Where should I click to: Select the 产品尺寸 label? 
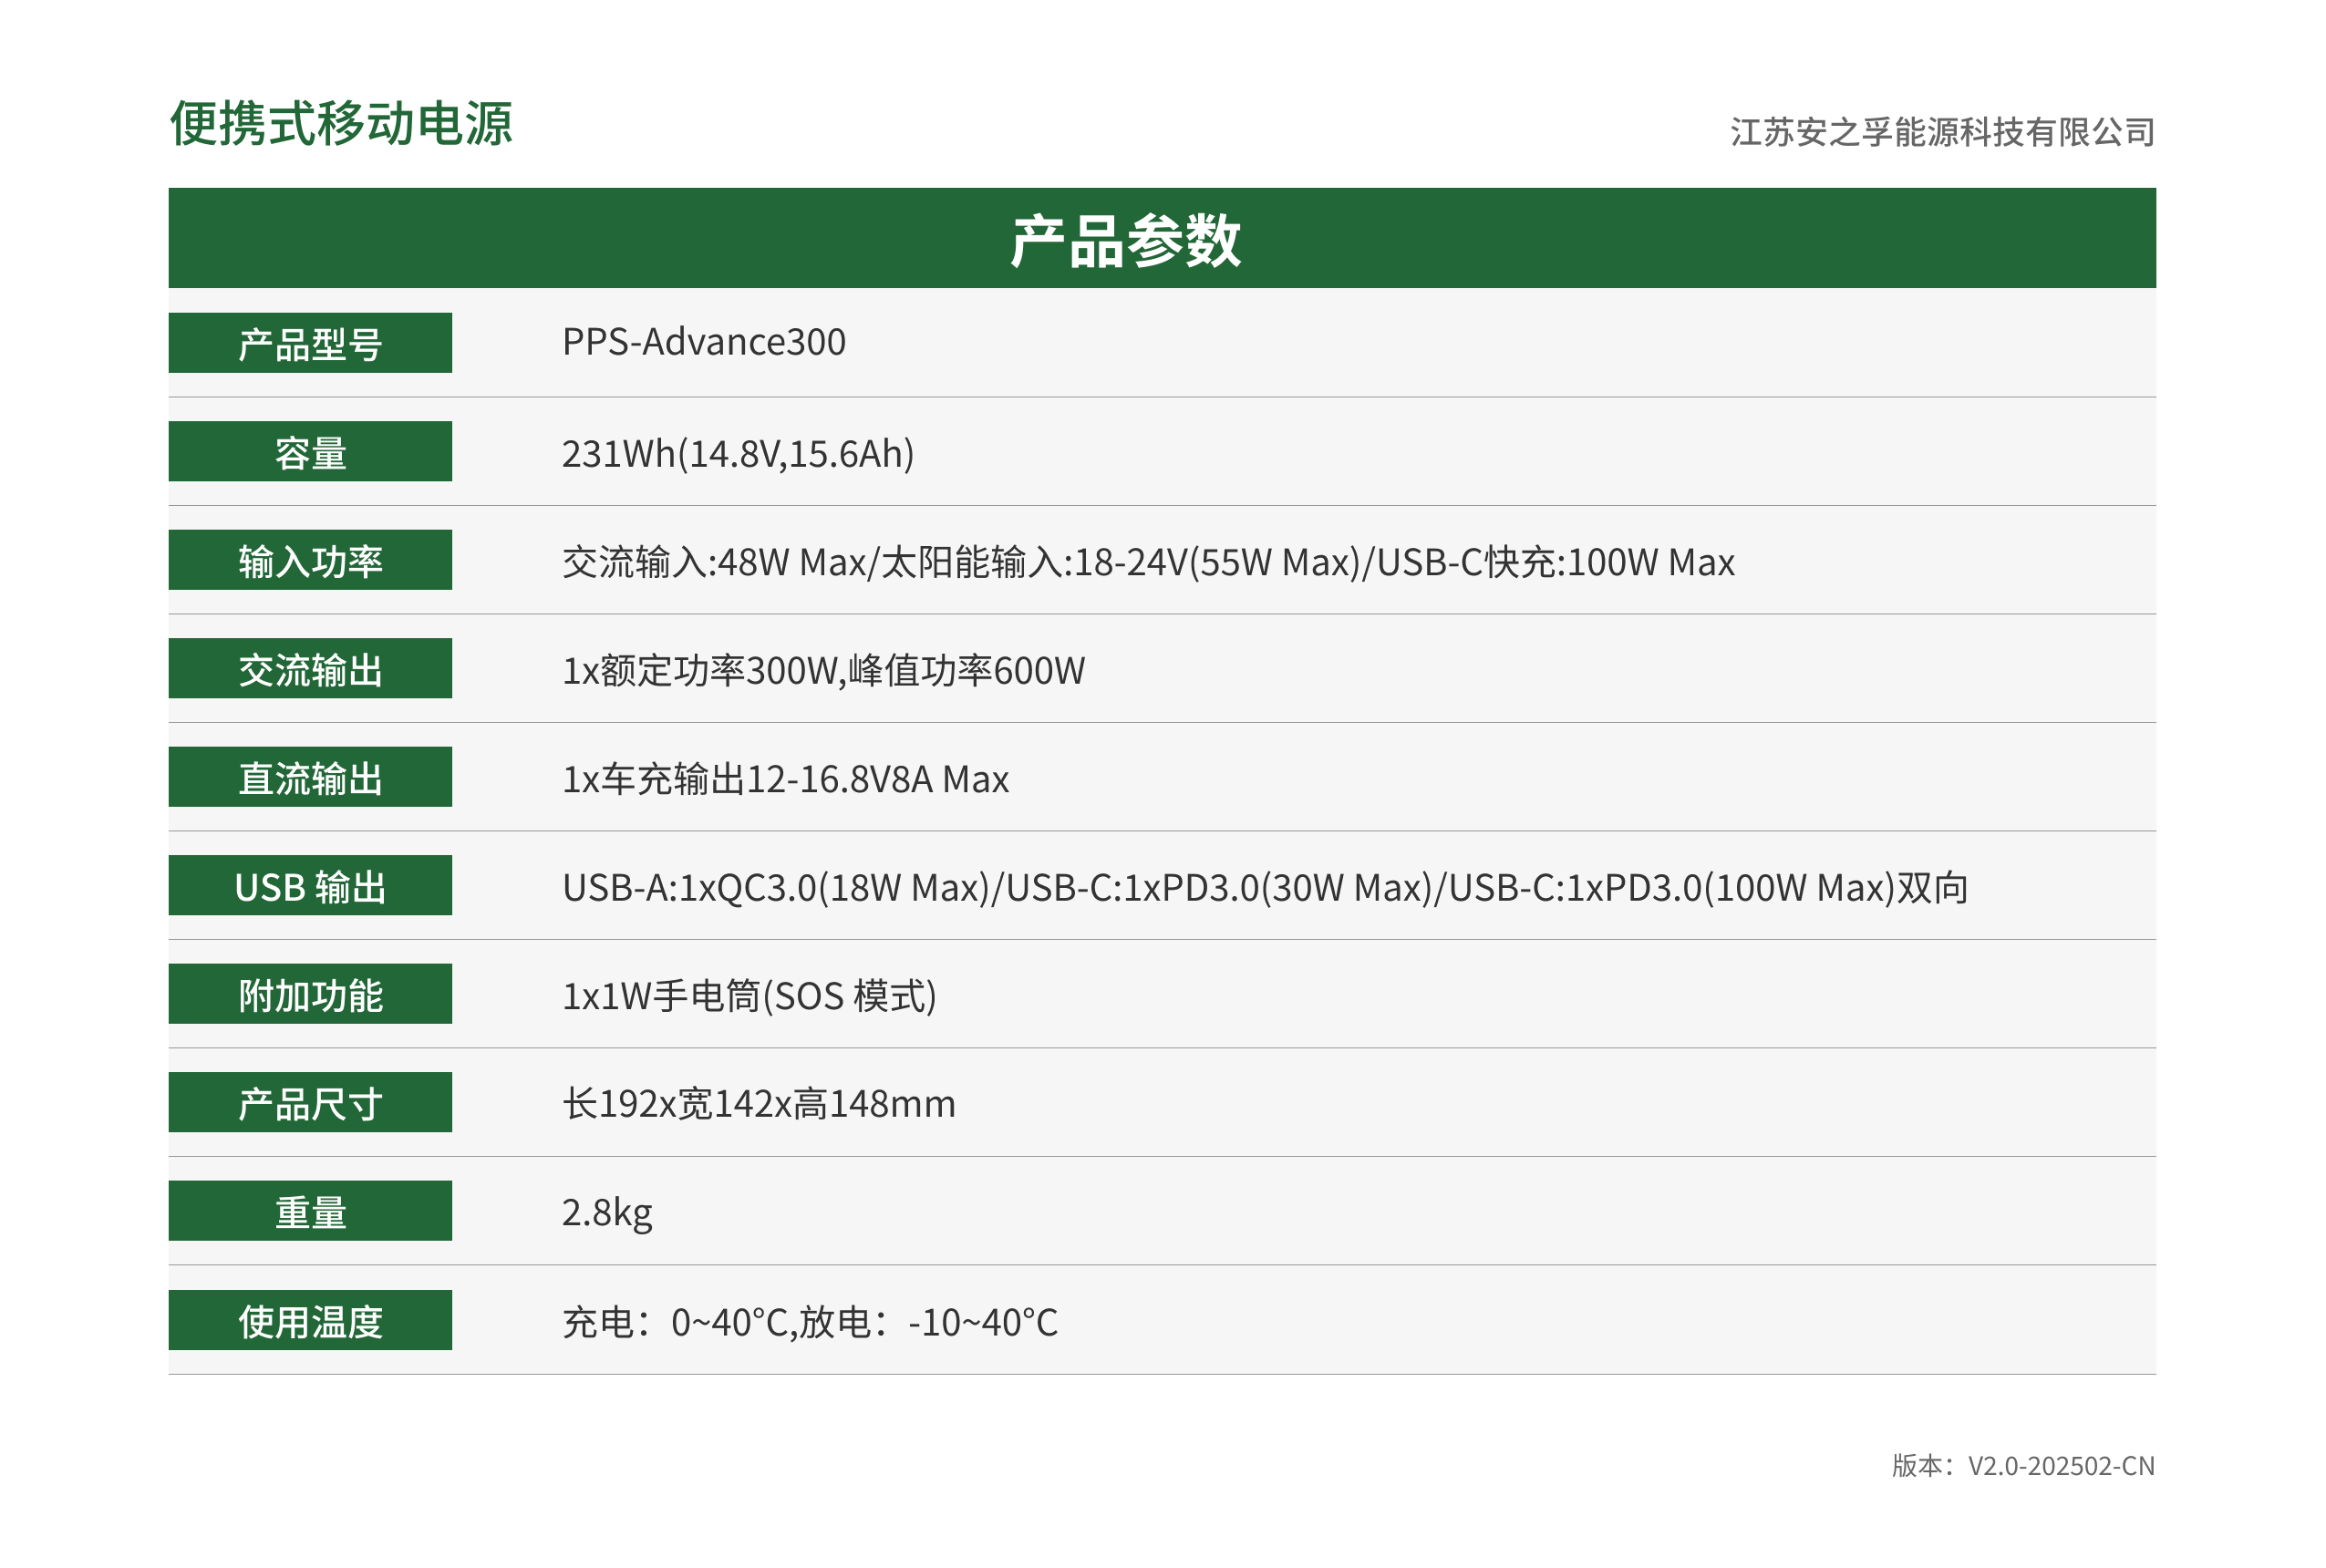click(x=310, y=1102)
